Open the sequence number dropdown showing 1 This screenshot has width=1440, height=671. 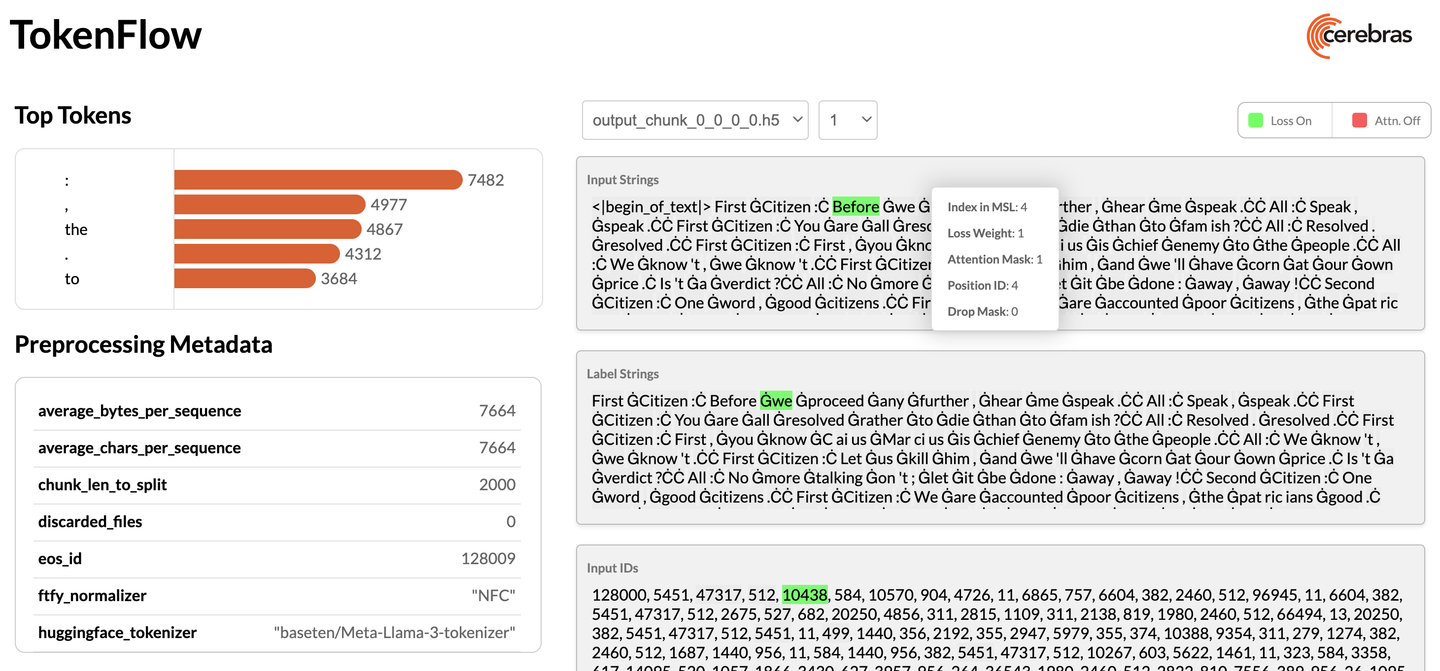point(848,120)
